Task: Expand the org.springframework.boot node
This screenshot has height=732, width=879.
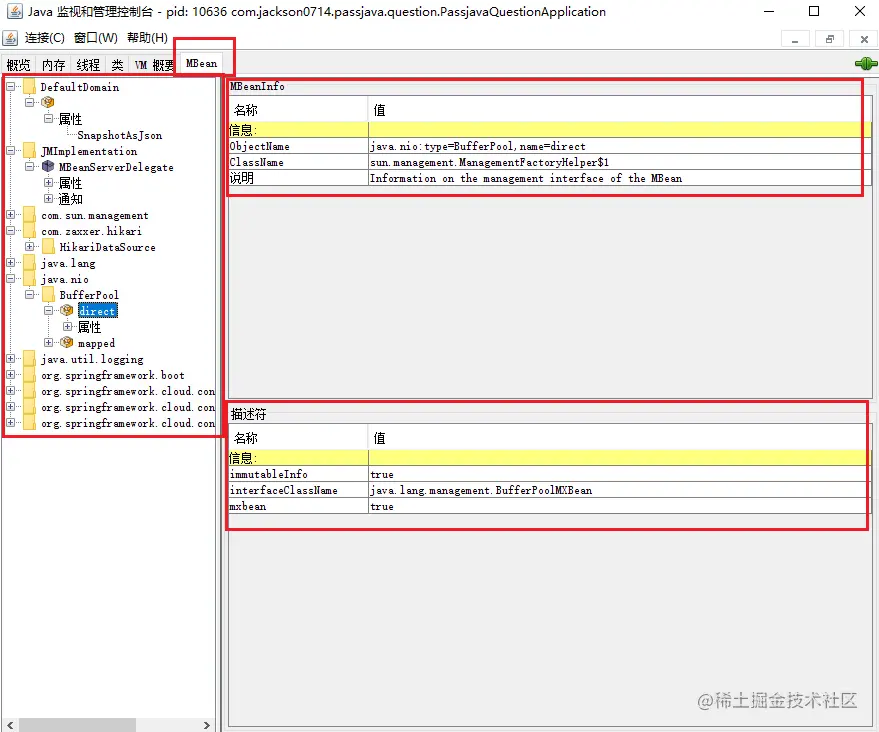Action: [11, 374]
